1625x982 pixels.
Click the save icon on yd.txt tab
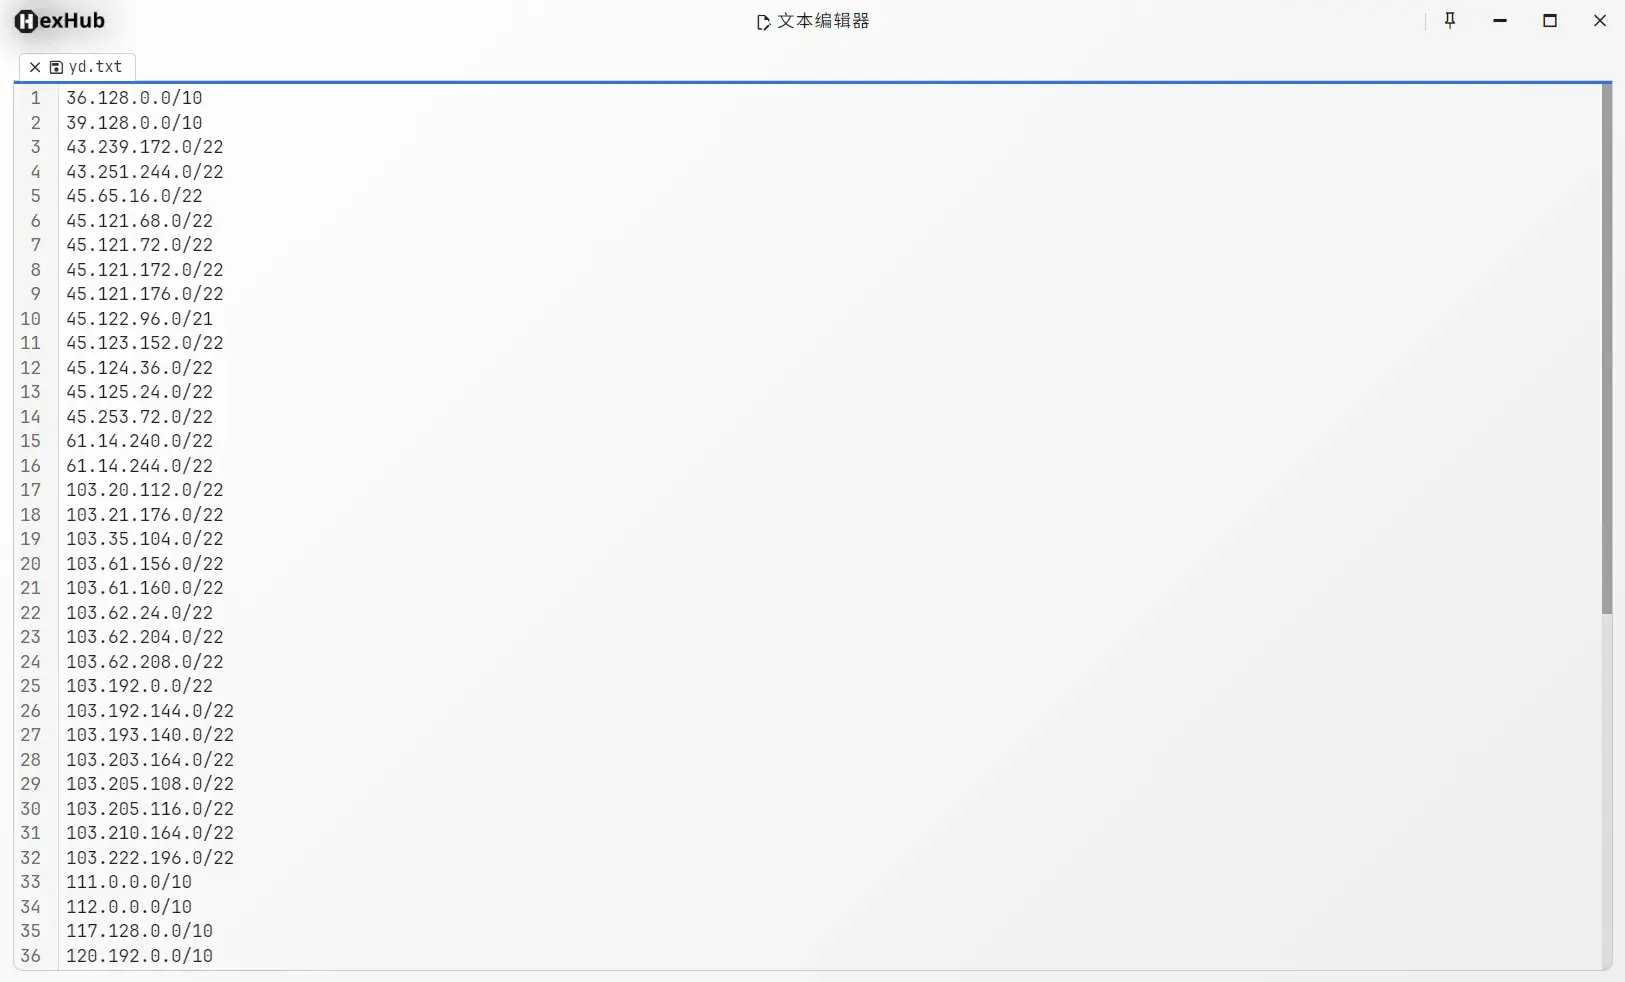click(56, 67)
